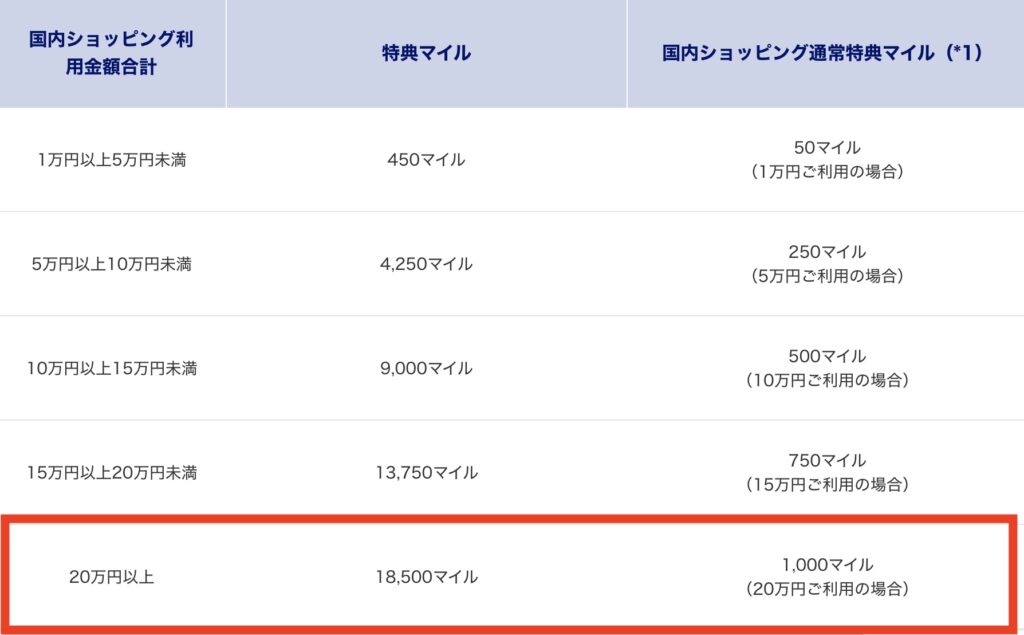Select the 750マイル value
1024x635 pixels.
coord(826,461)
